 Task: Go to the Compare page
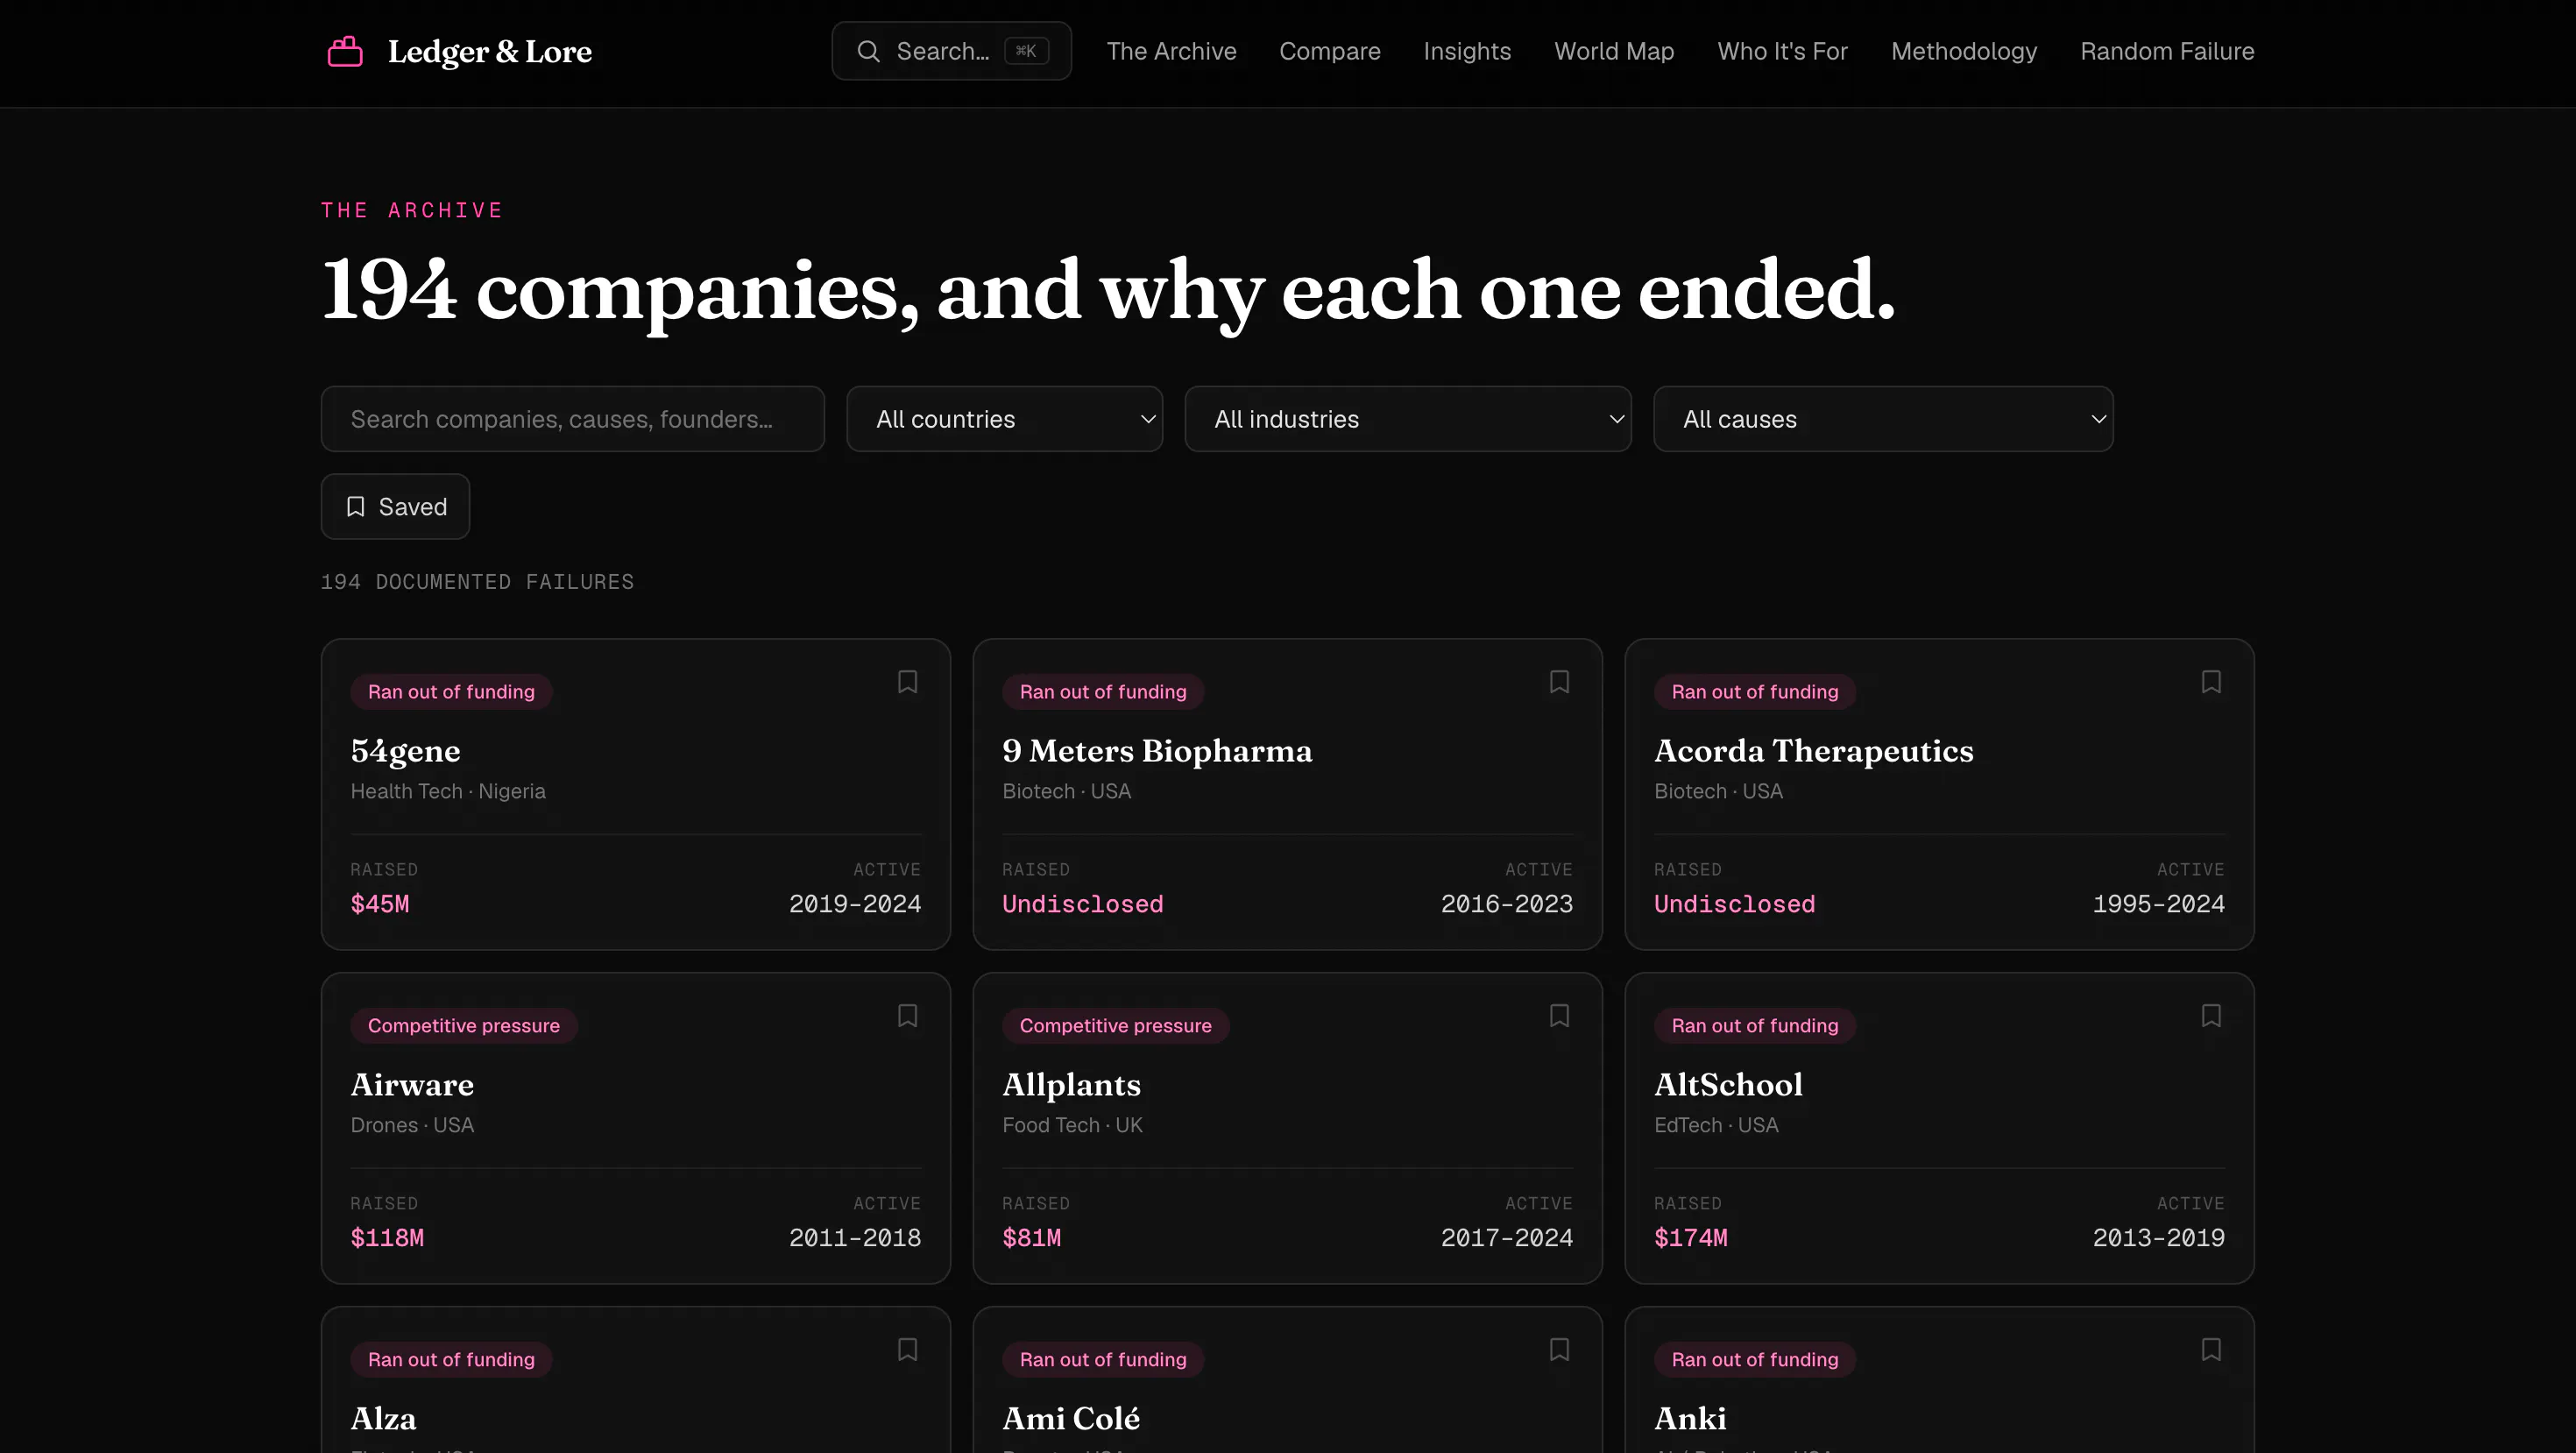1329,51
